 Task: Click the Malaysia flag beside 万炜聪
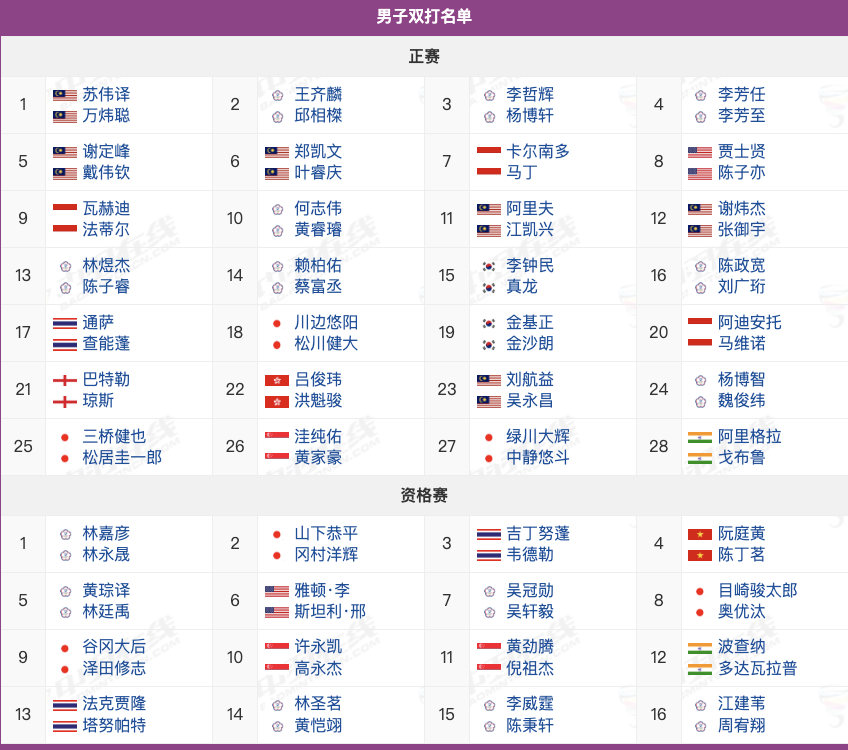64,116
